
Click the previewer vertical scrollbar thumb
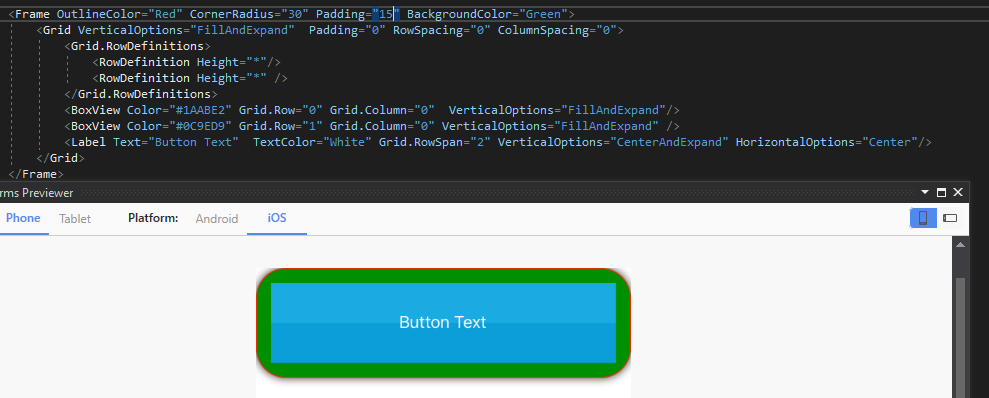coord(961,337)
